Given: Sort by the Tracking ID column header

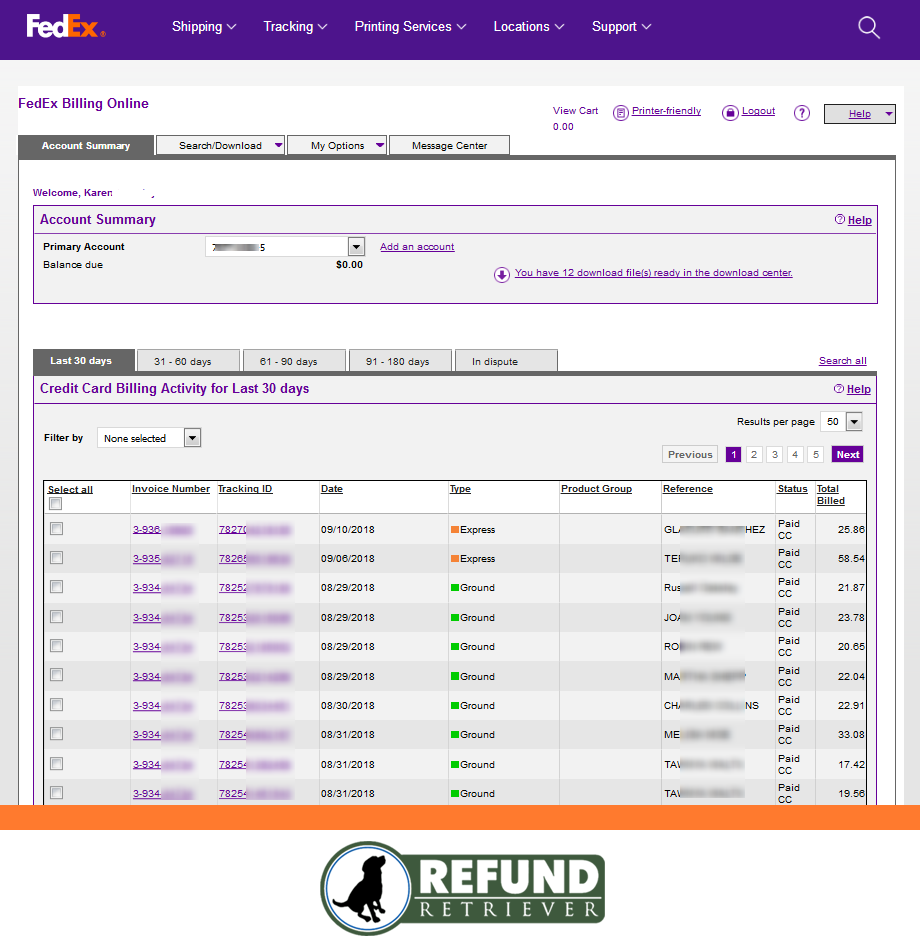Looking at the screenshot, I should [245, 489].
